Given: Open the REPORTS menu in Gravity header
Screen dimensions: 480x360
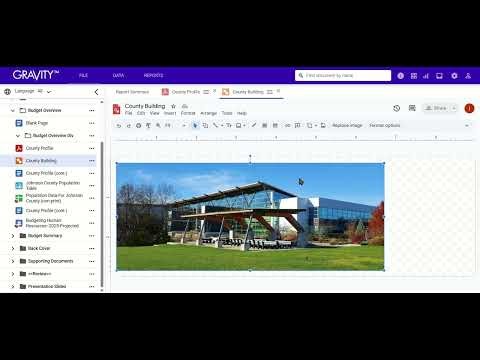Looking at the screenshot, I should 153,76.
